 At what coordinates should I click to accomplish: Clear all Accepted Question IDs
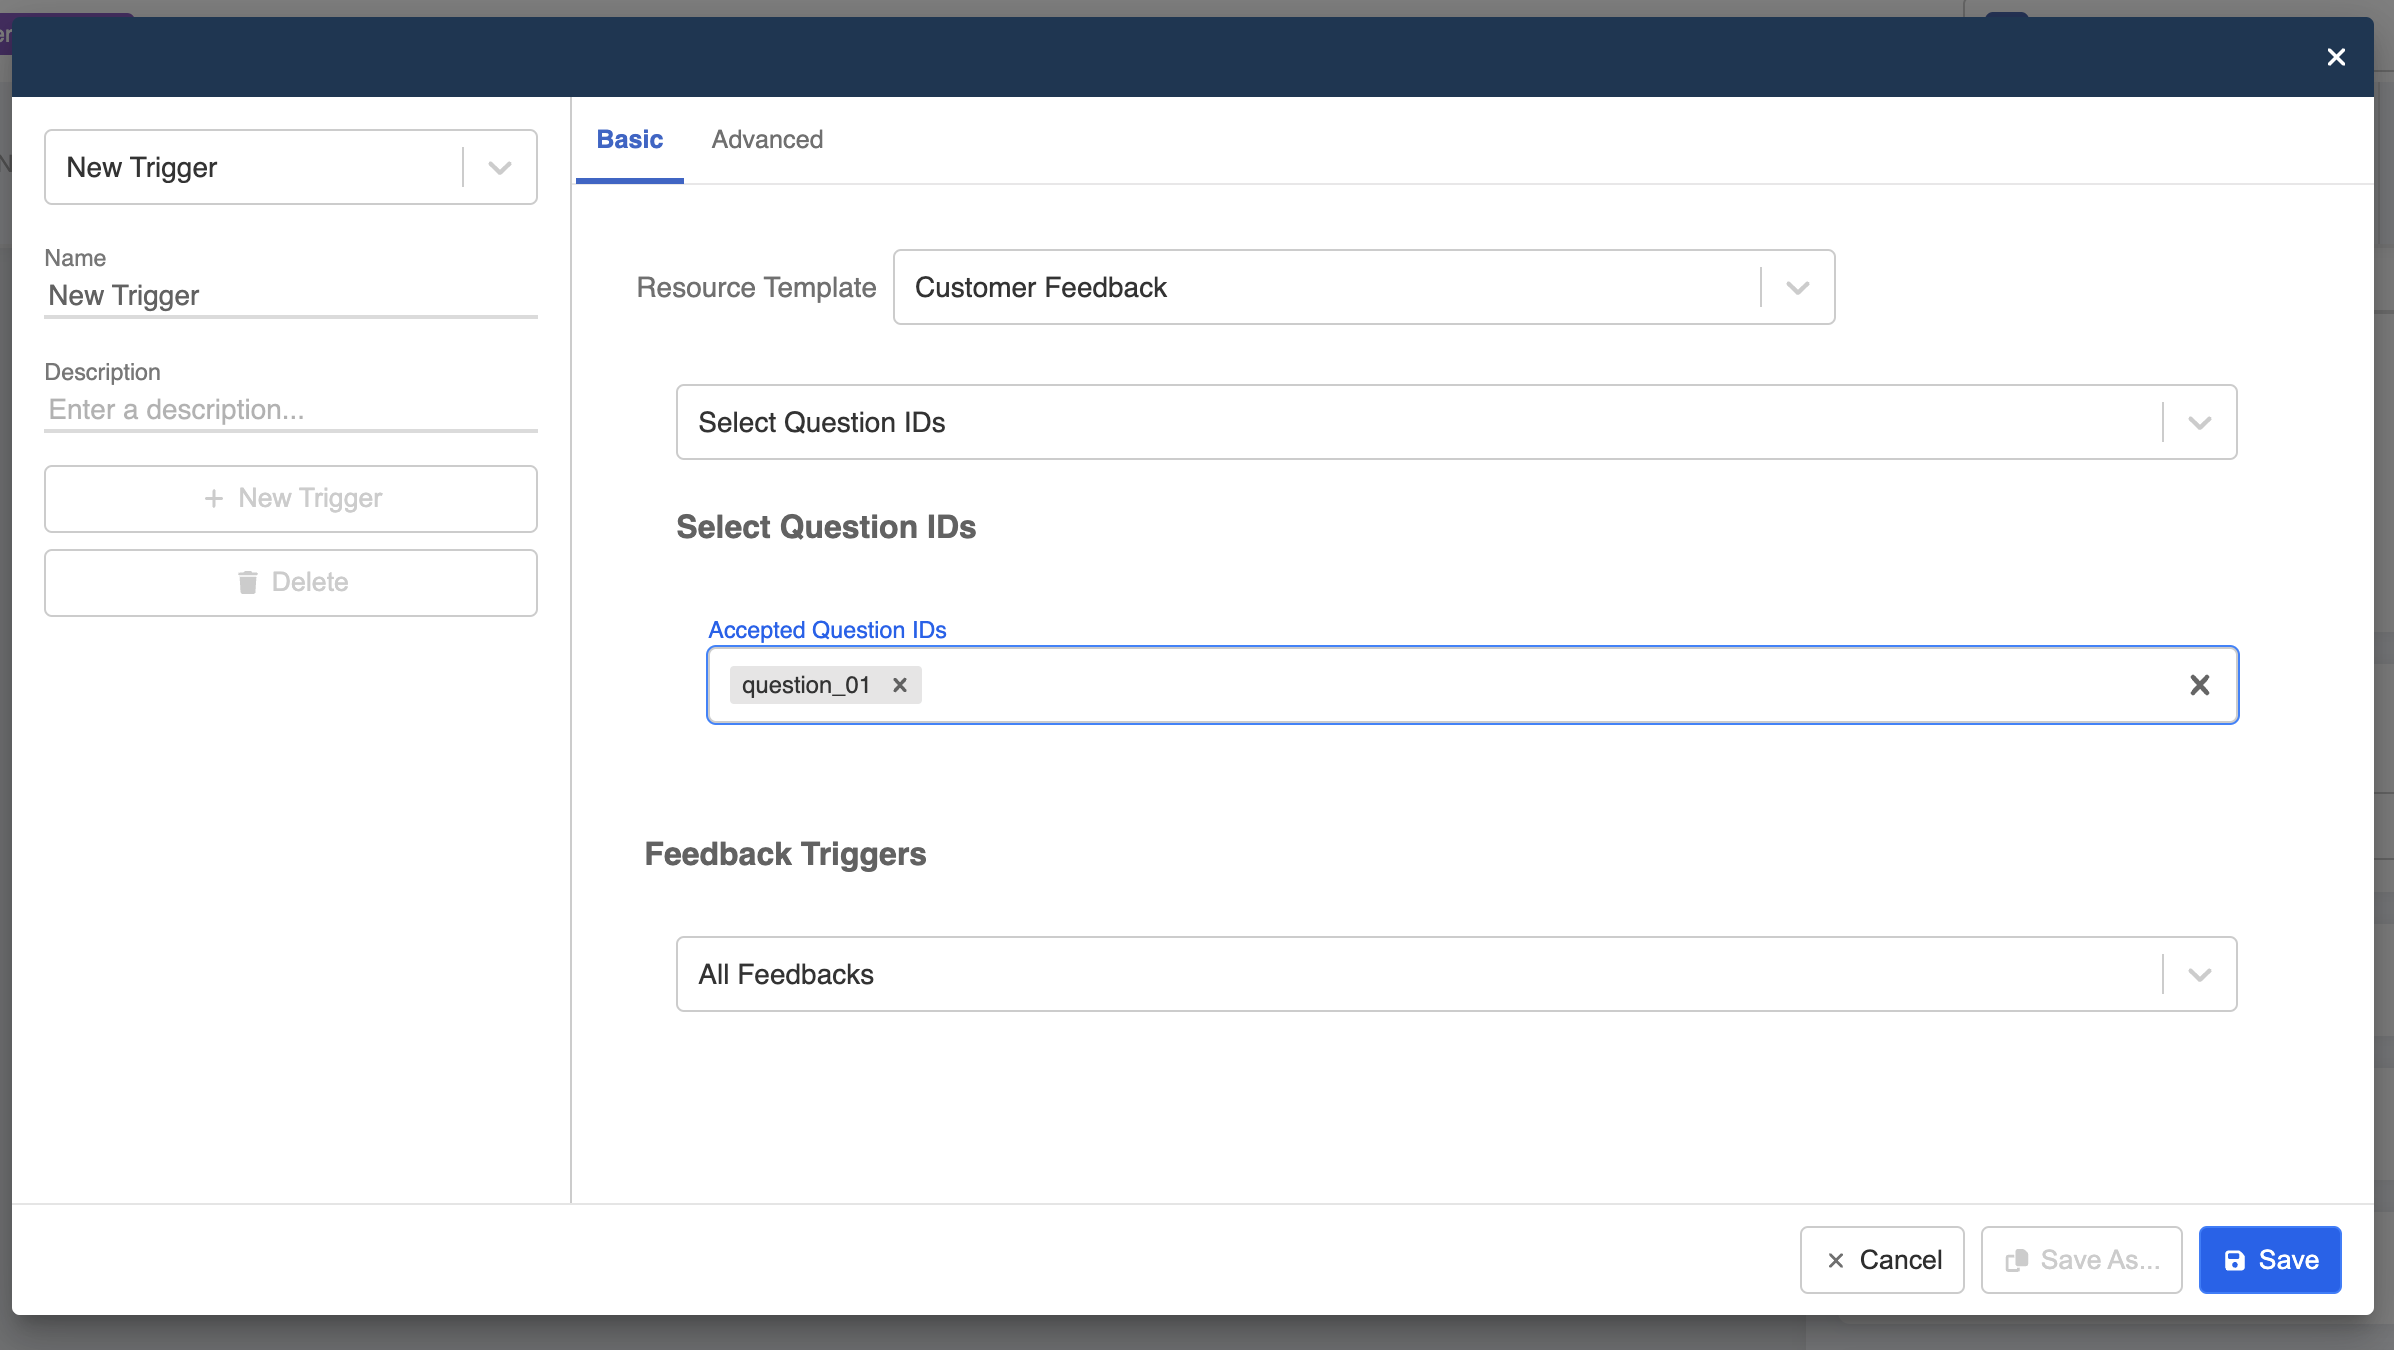2199,685
